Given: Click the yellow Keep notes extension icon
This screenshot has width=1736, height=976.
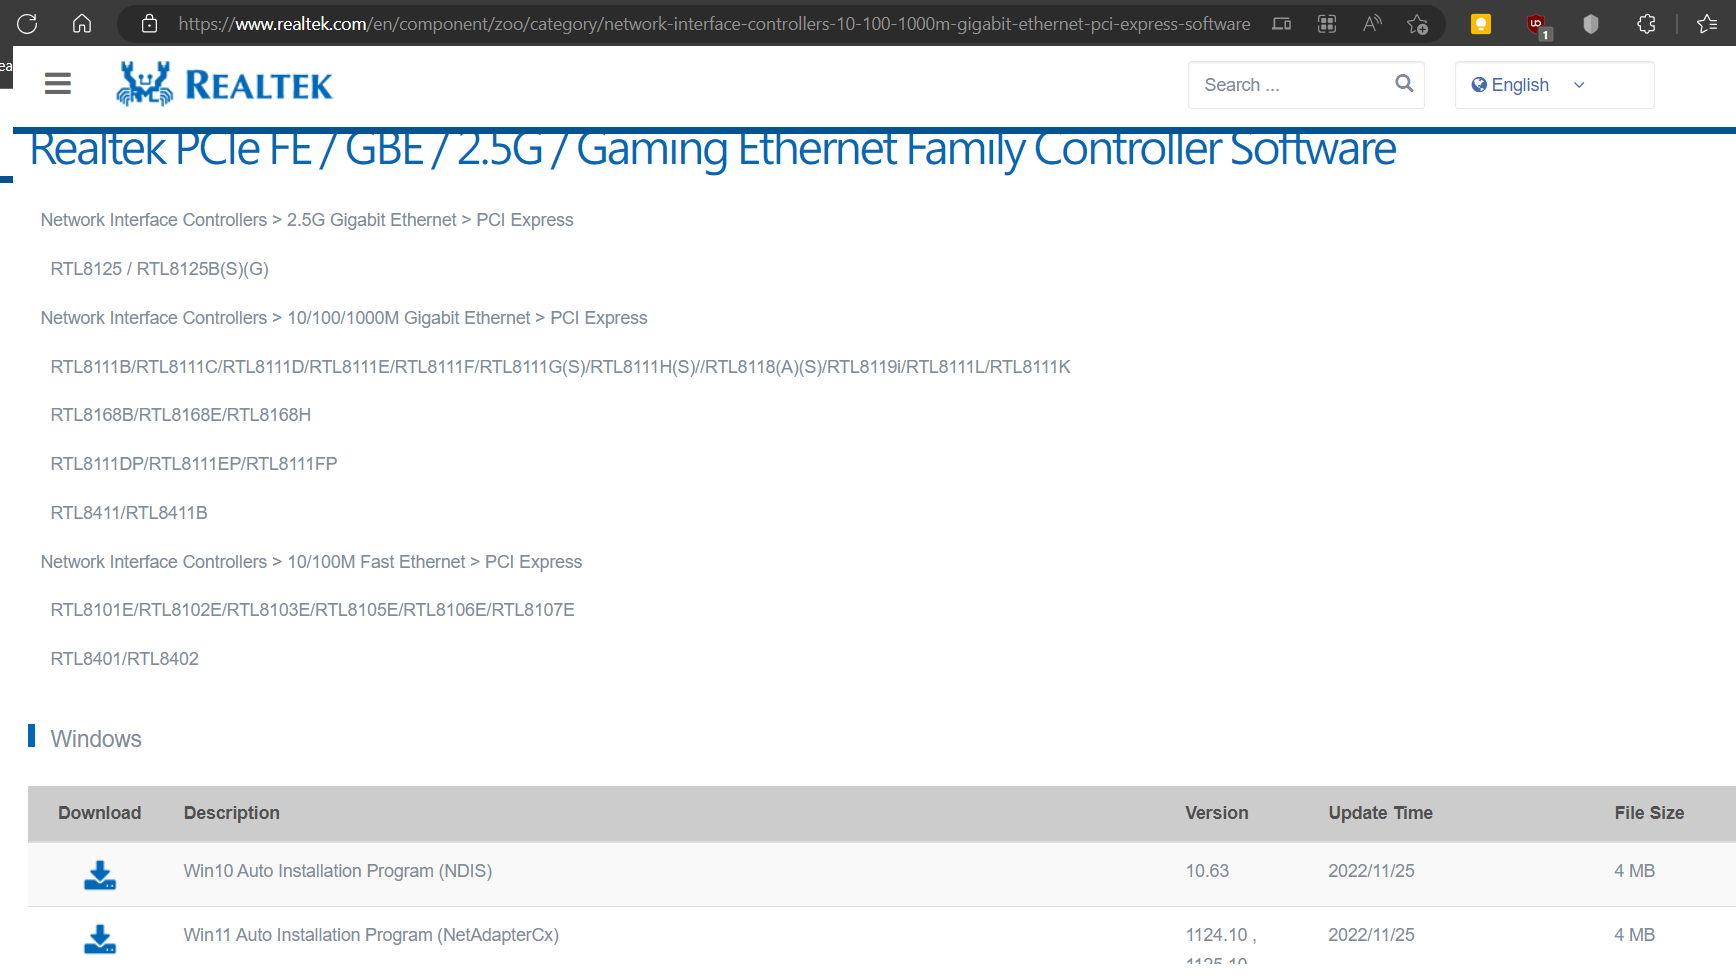Looking at the screenshot, I should pos(1481,24).
